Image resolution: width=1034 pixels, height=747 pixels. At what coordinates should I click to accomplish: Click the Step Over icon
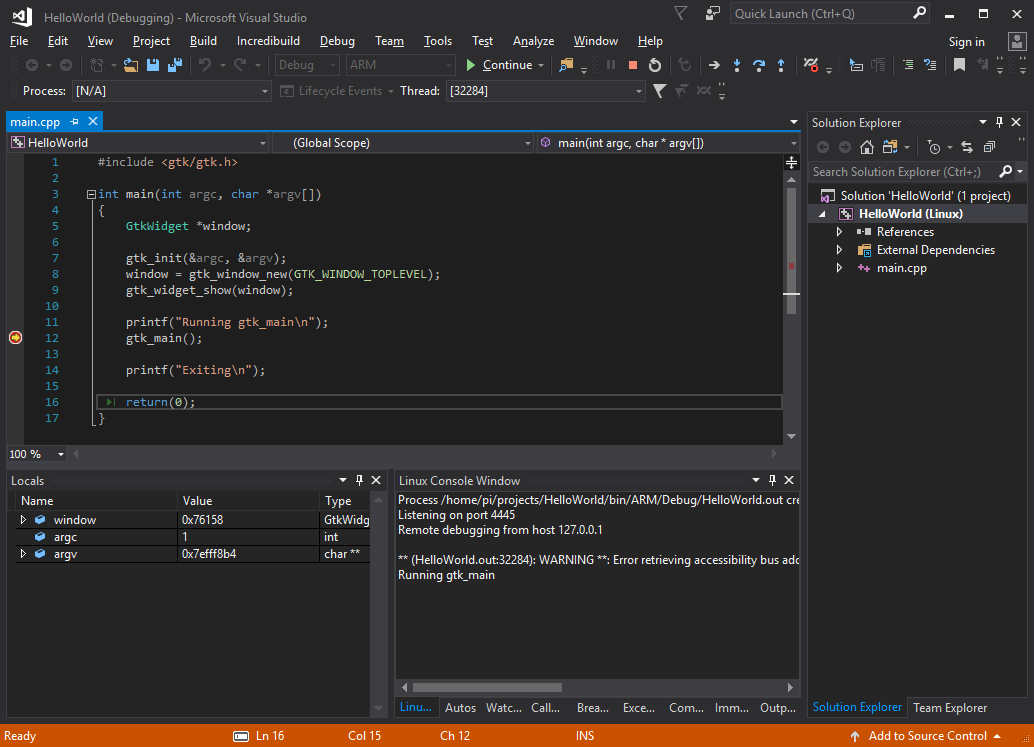pos(758,65)
